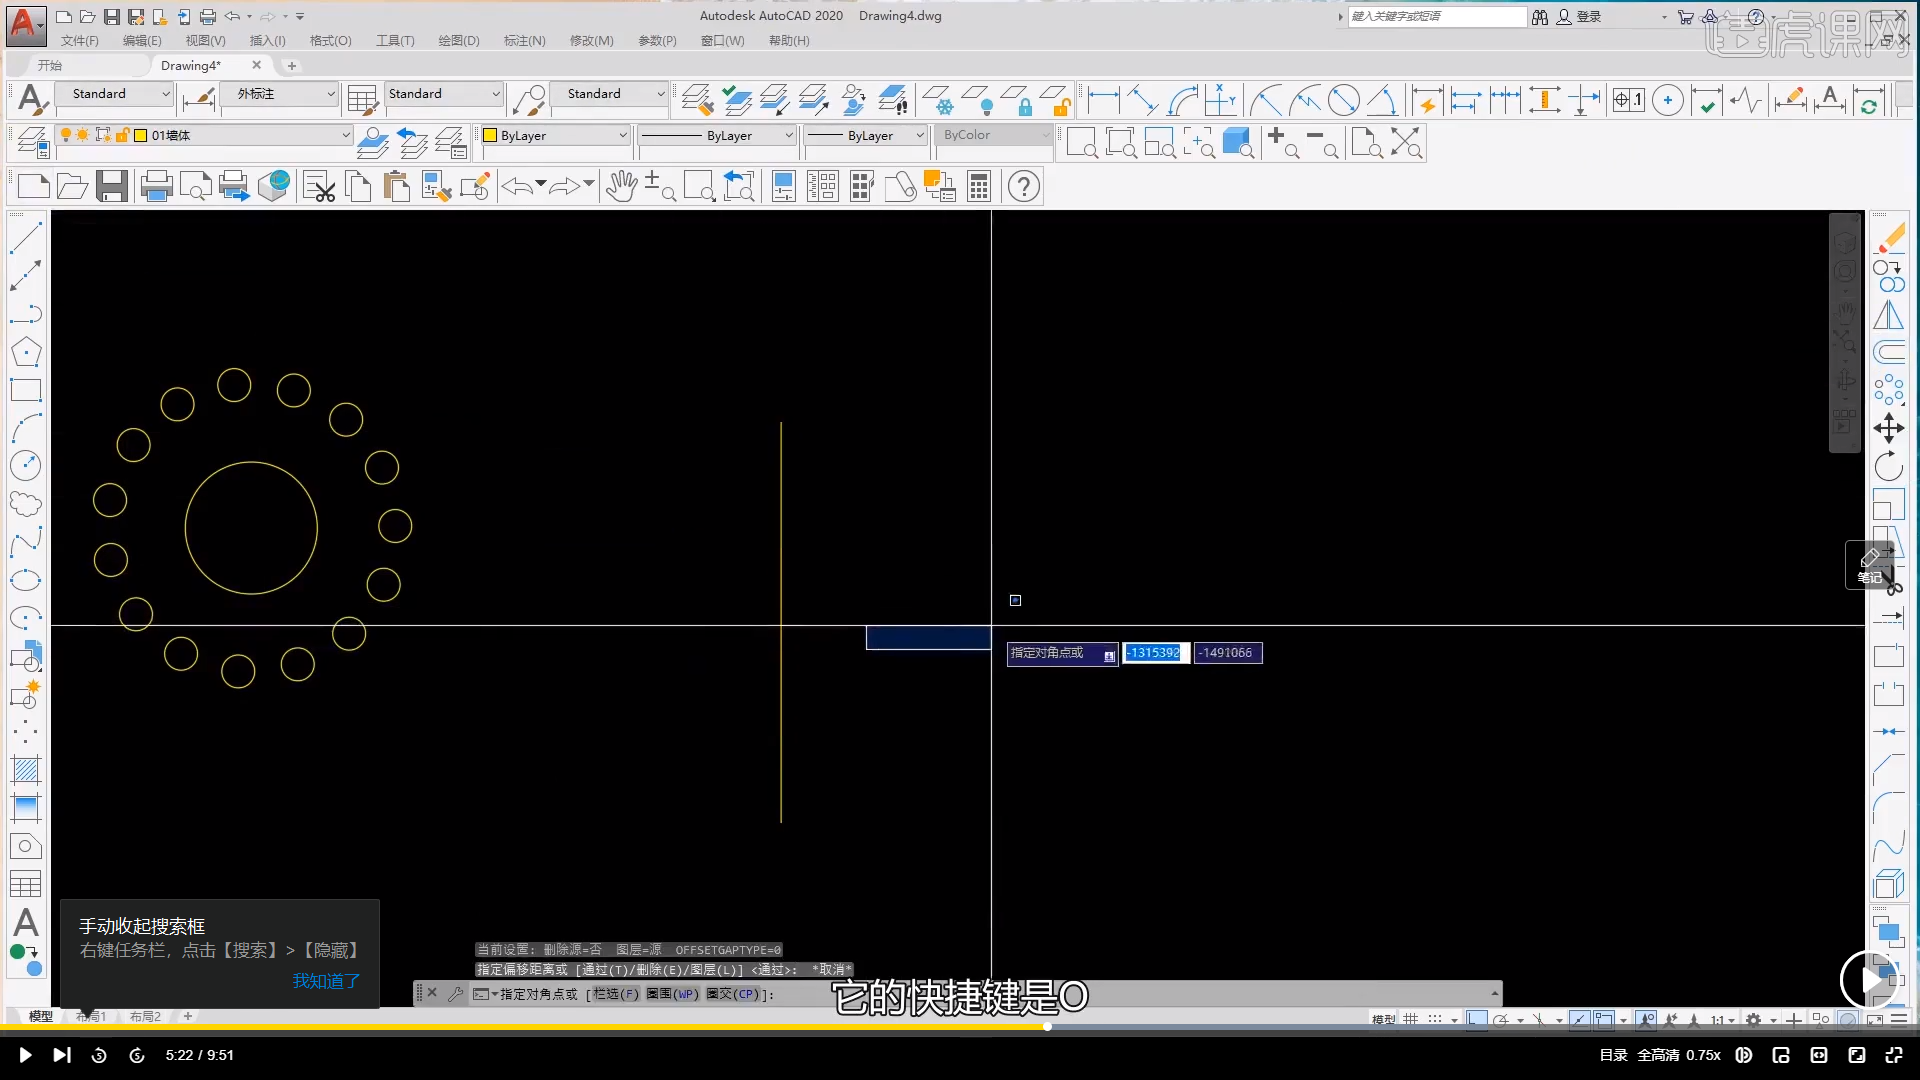The height and width of the screenshot is (1080, 1920).
Task: Click the Pan hand icon
Action: click(621, 186)
